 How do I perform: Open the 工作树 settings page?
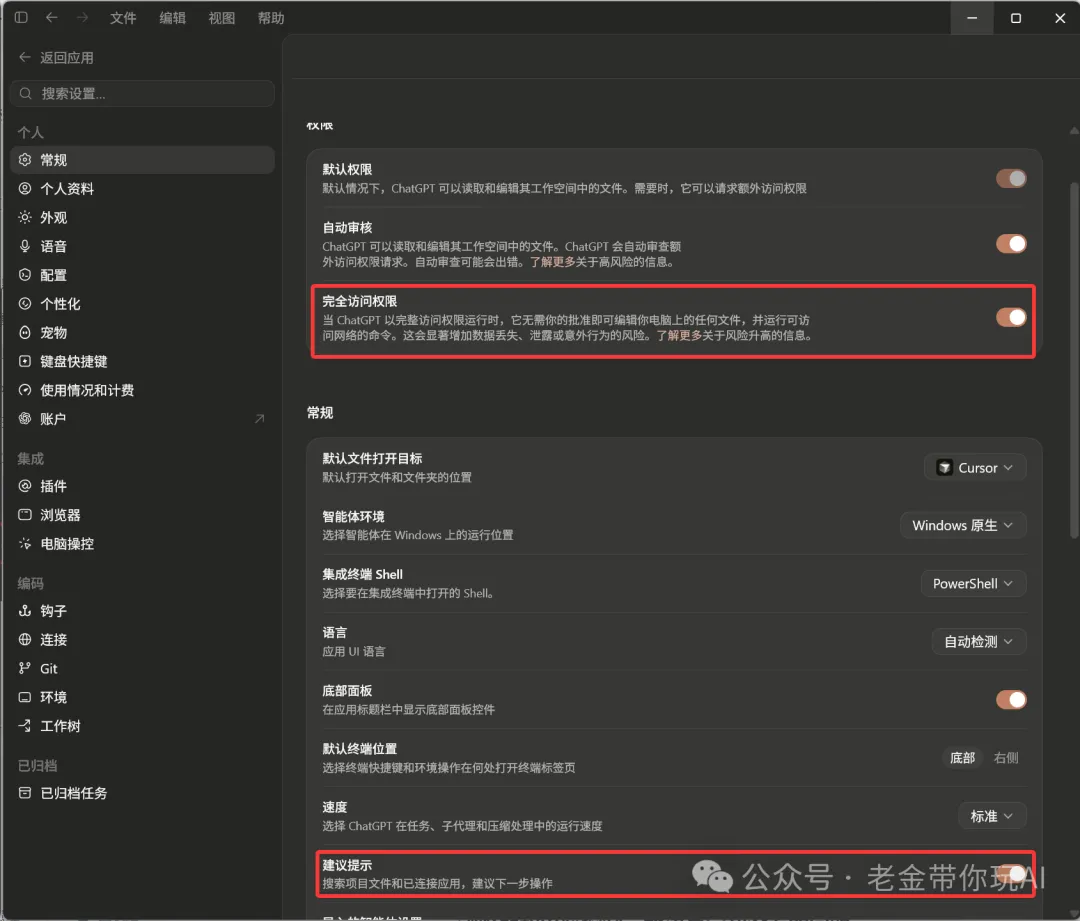[143, 725]
